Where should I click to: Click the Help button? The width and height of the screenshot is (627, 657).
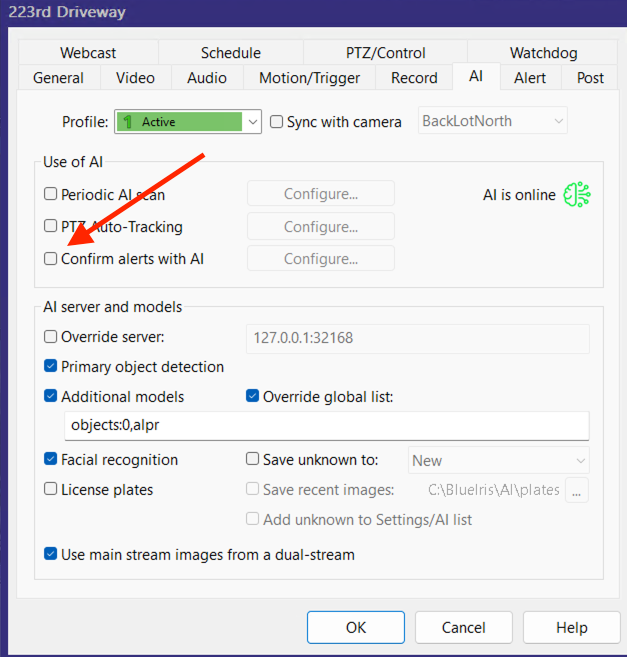pos(571,628)
